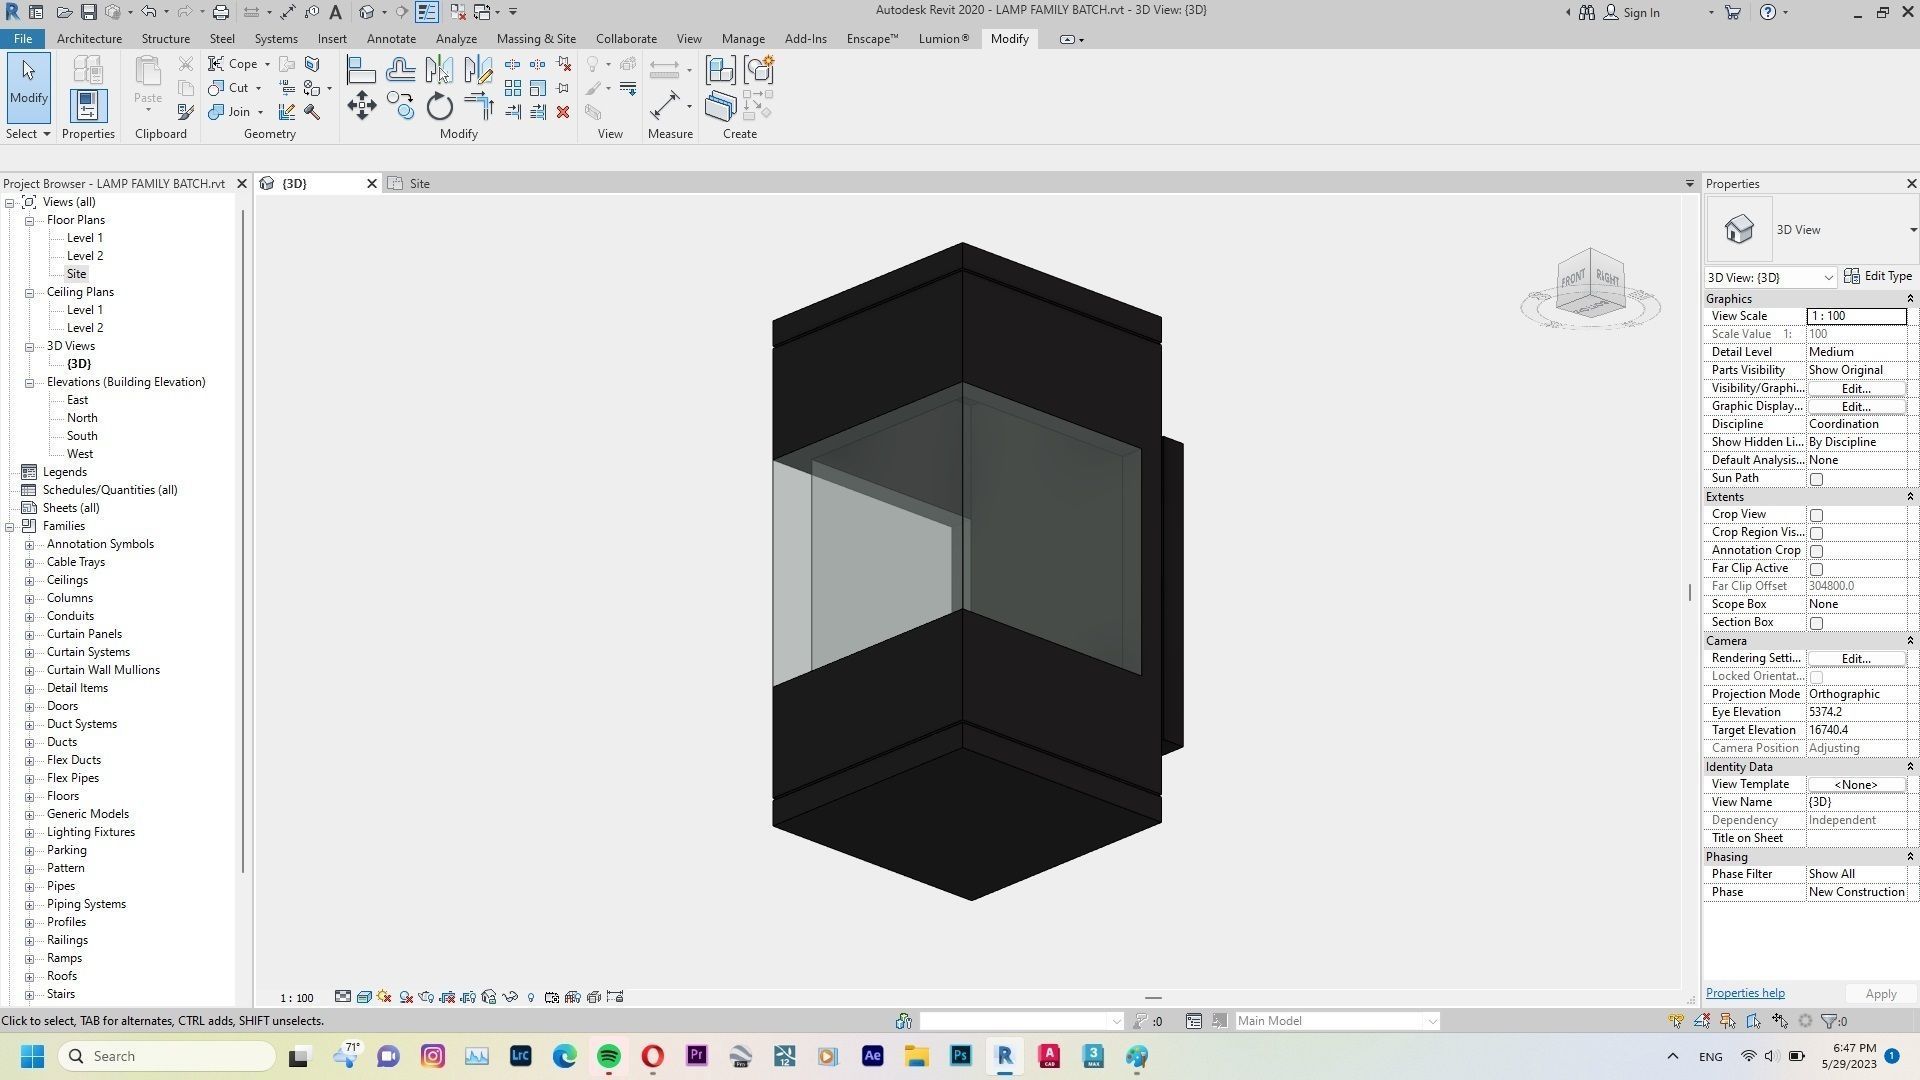Enable the Section Box checkbox
Viewport: 1920px width, 1080px height.
(1816, 623)
